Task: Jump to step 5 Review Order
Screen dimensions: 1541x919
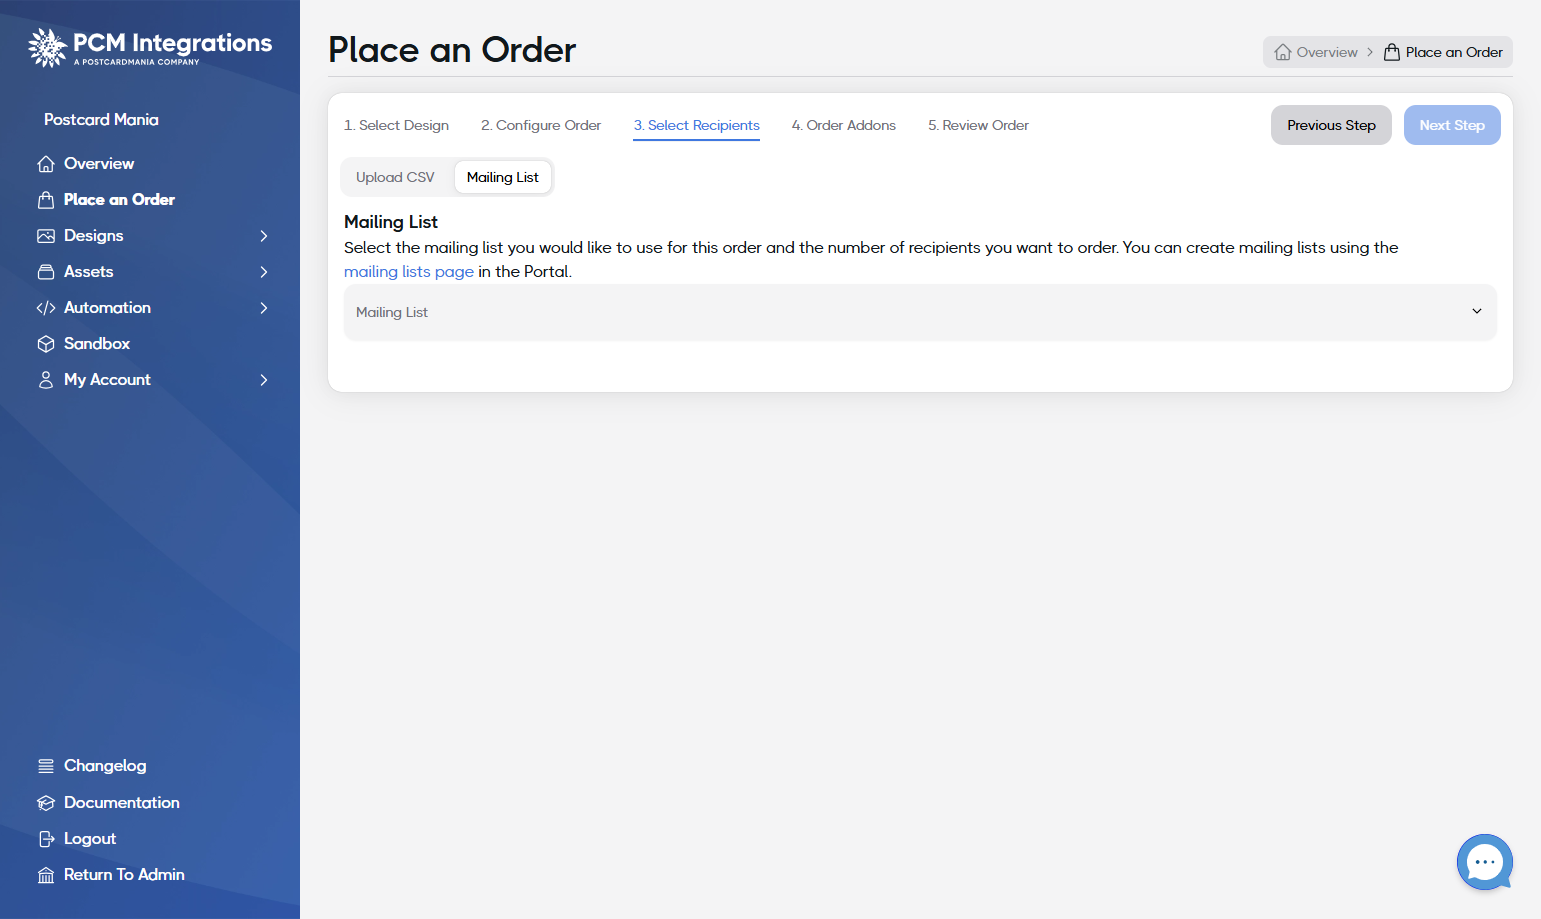Action: 978,125
